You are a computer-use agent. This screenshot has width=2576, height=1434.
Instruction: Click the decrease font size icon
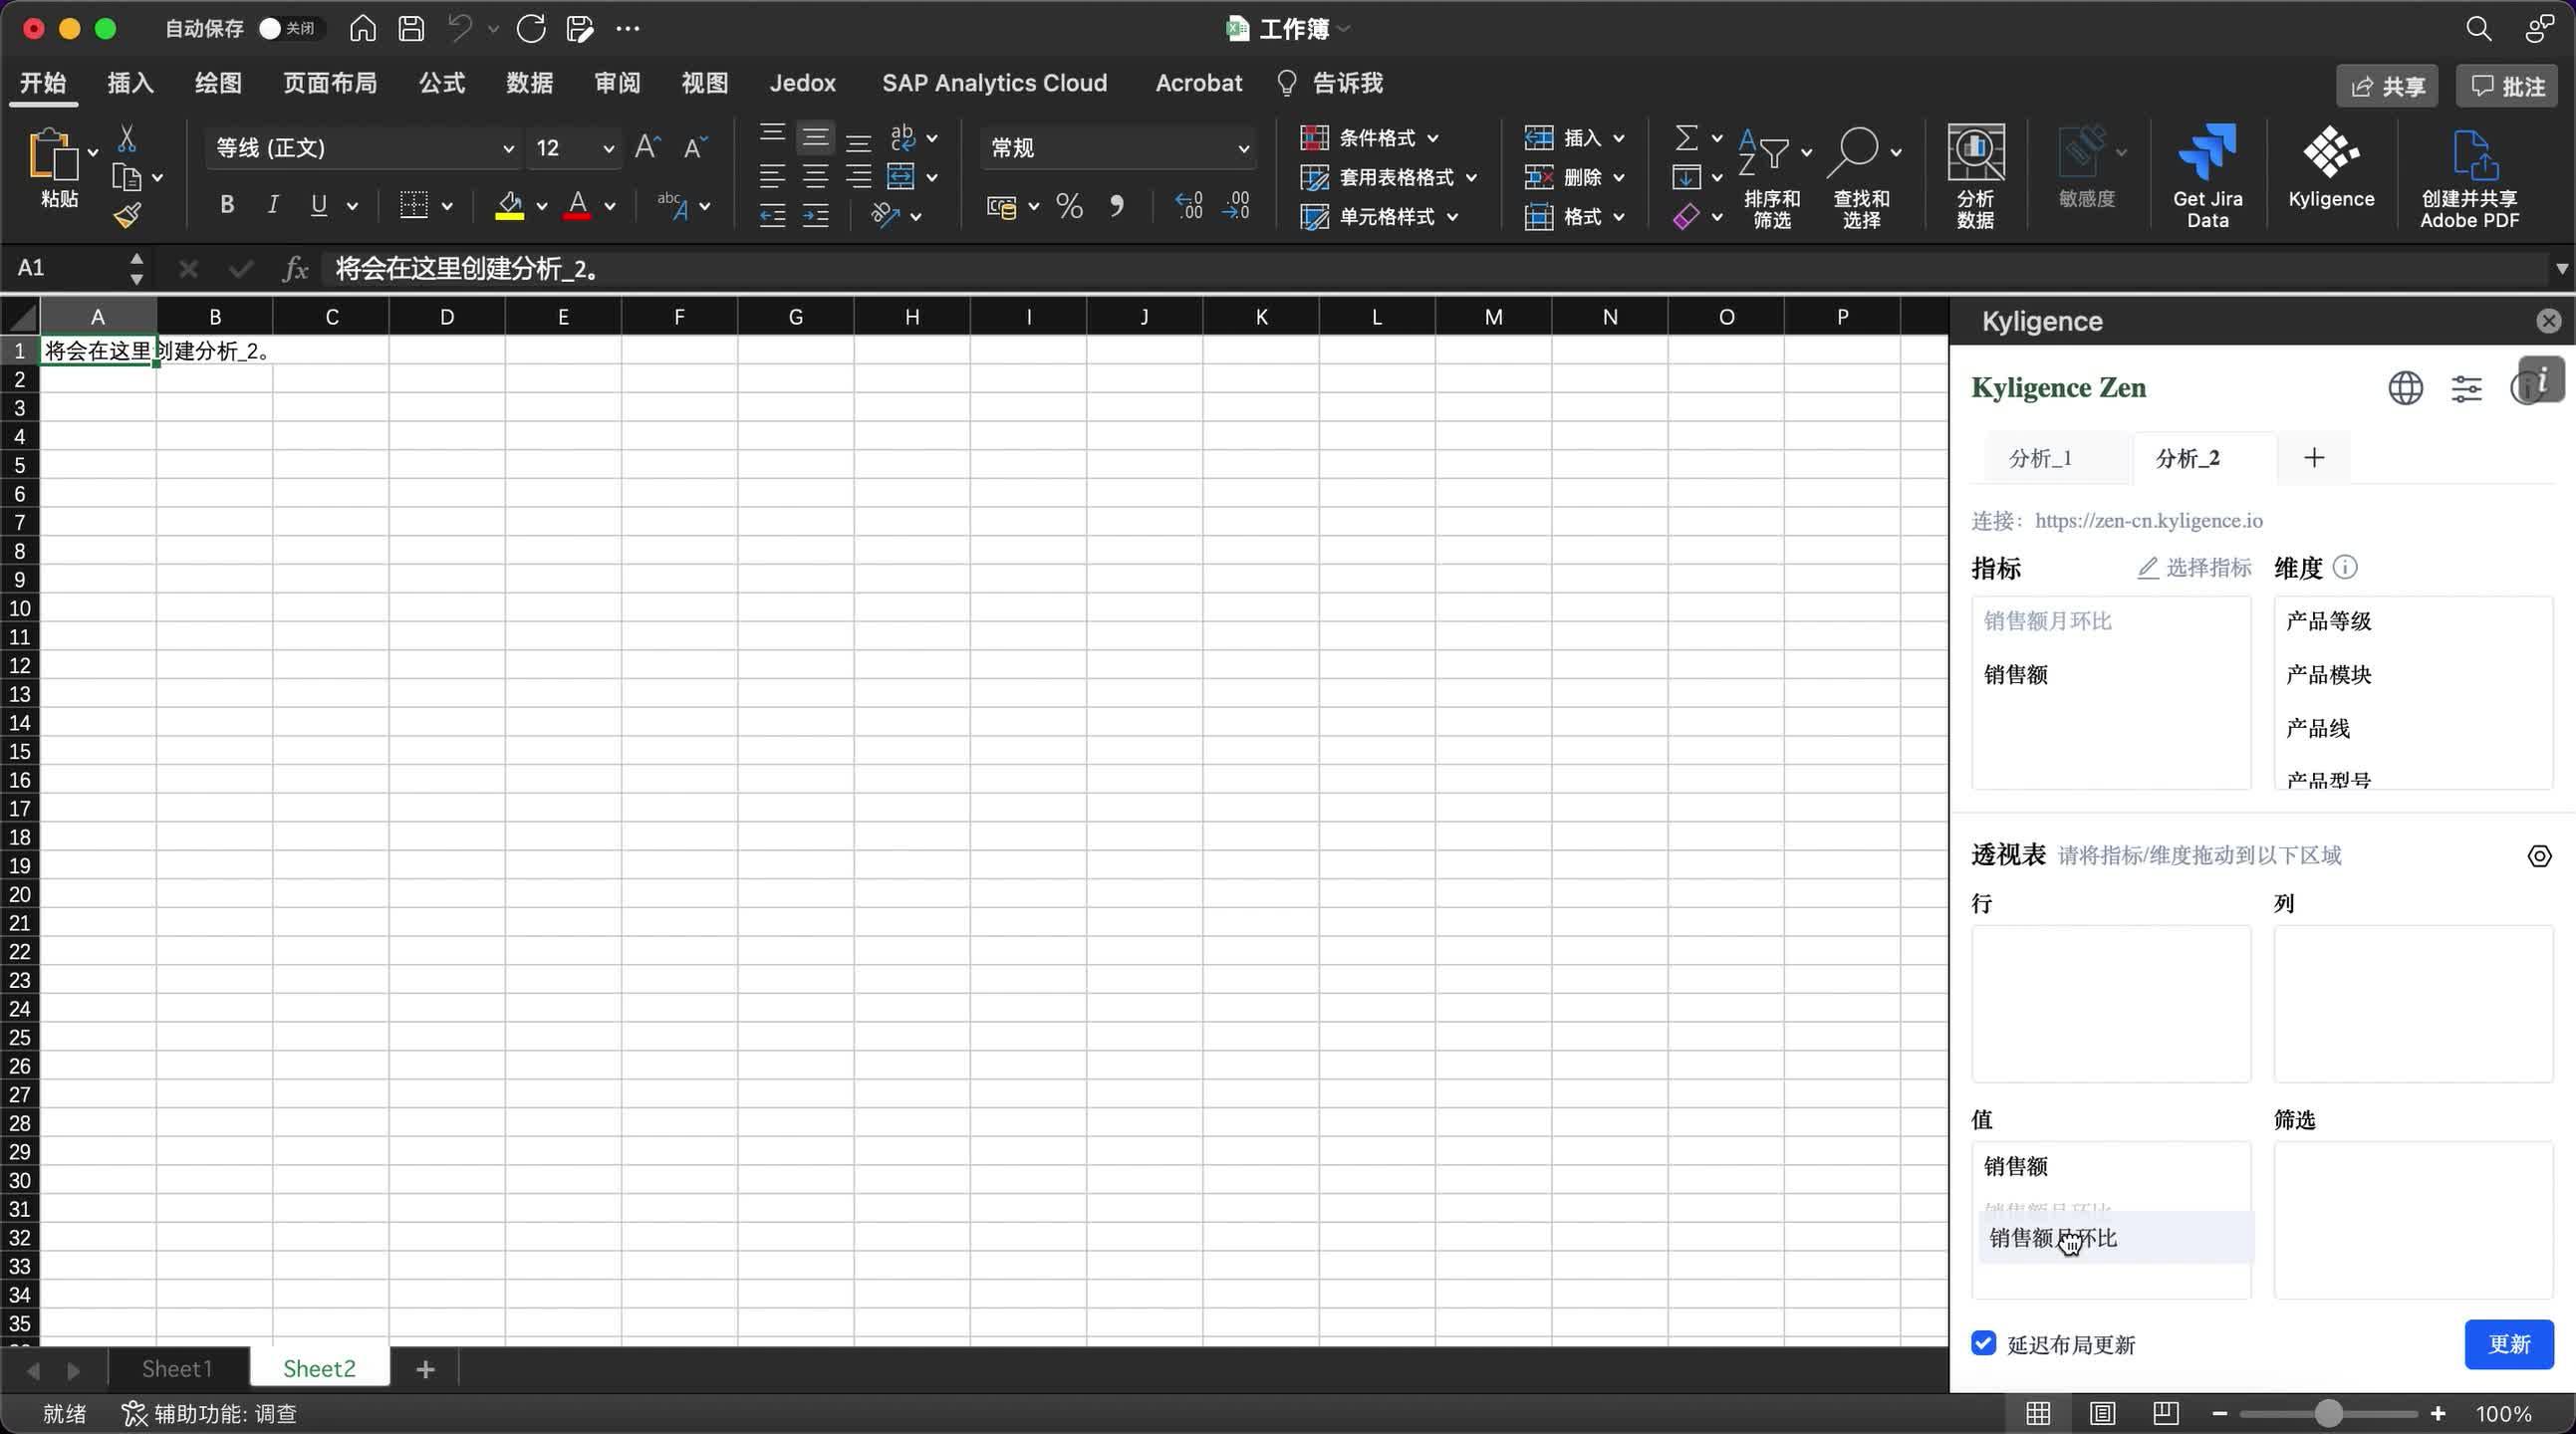click(x=695, y=148)
